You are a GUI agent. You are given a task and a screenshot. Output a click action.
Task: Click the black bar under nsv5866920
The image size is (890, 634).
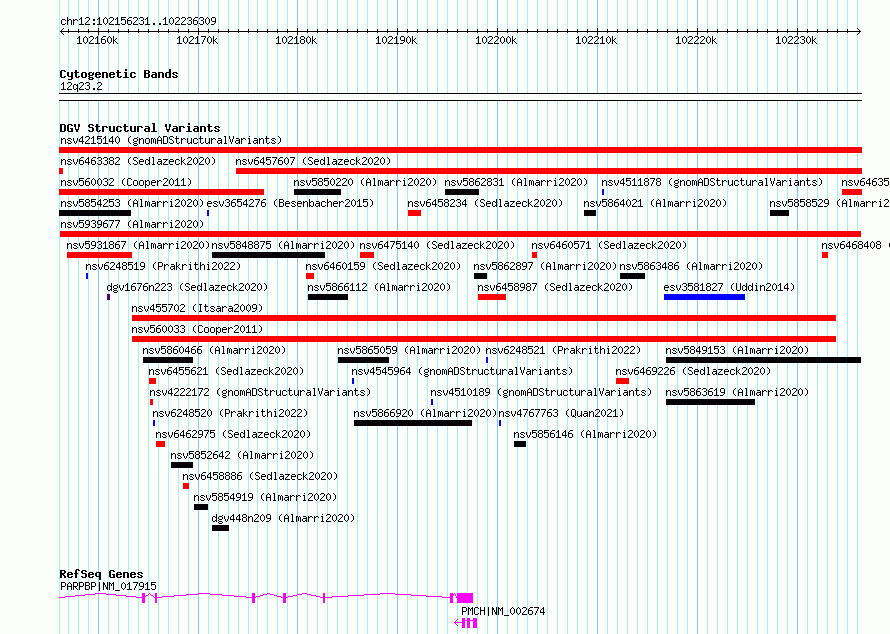pos(413,423)
